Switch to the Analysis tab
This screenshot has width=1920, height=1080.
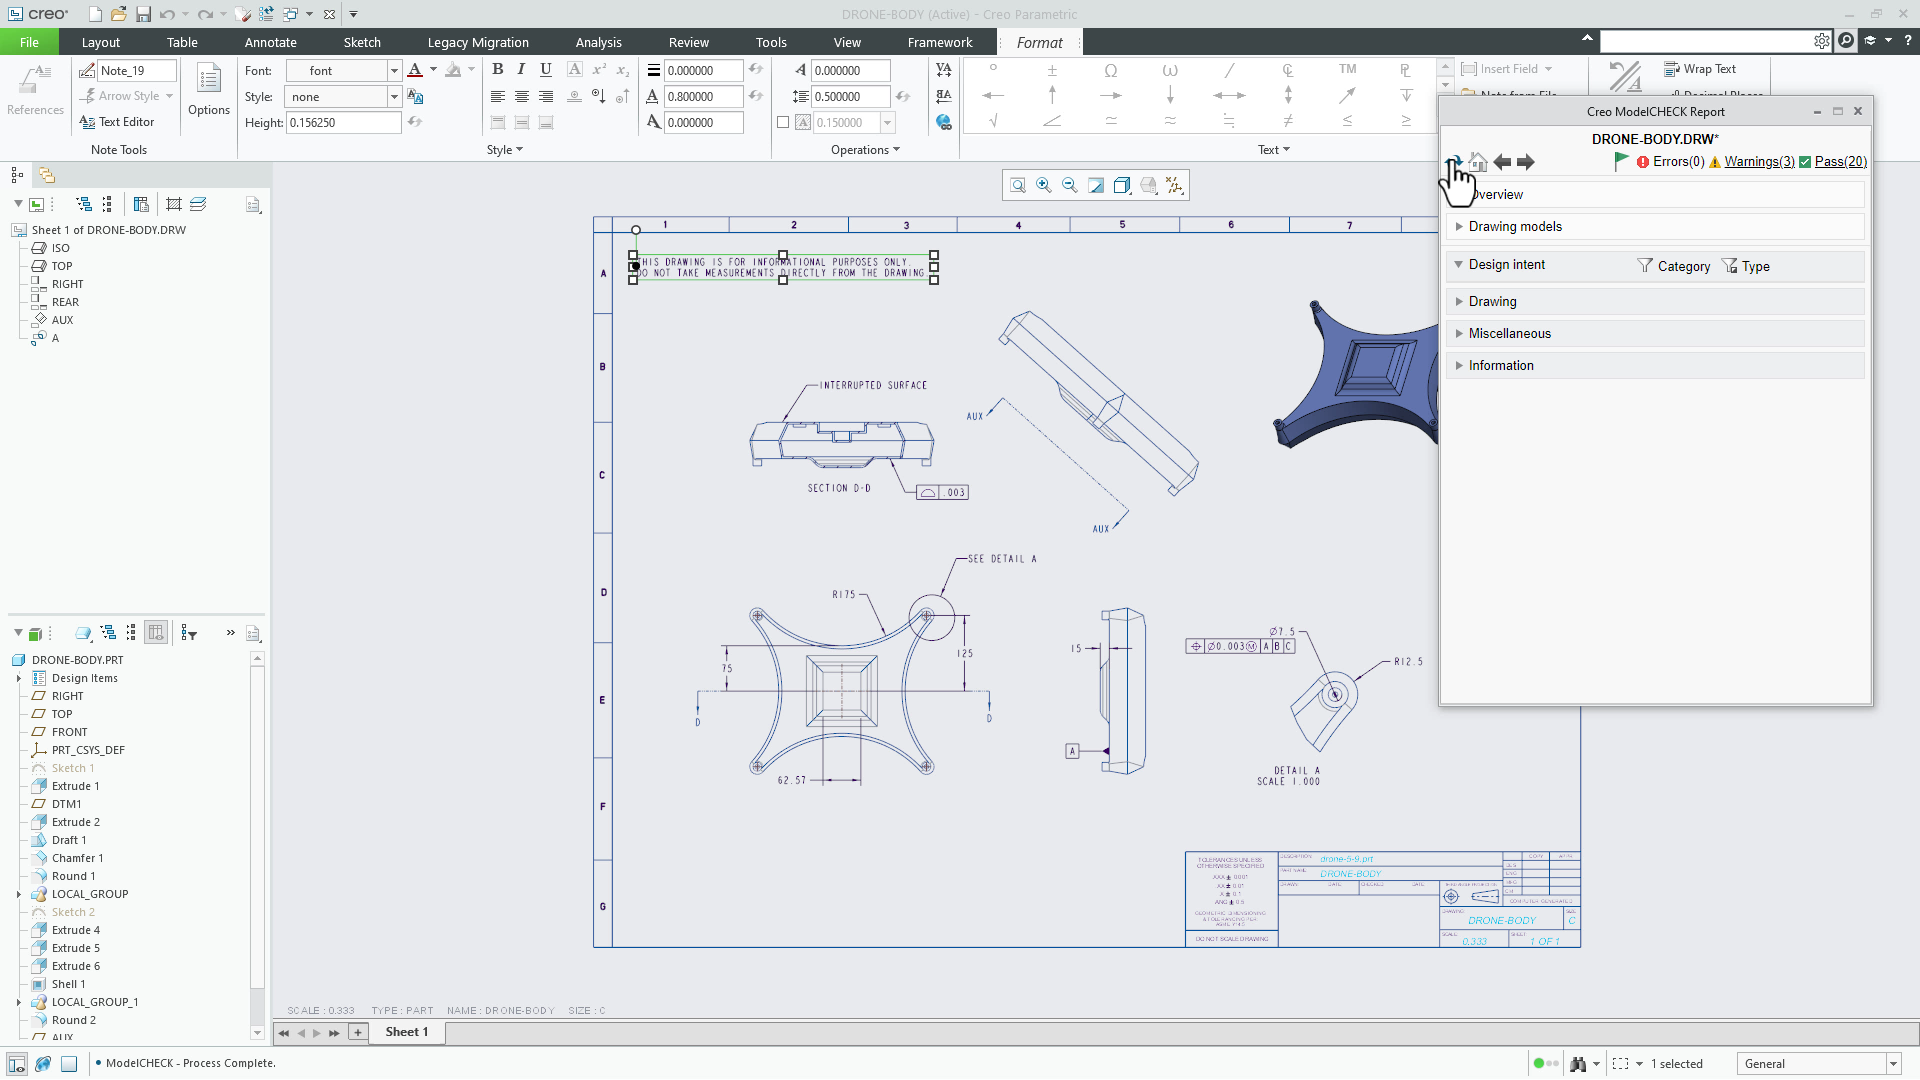pyautogui.click(x=598, y=42)
